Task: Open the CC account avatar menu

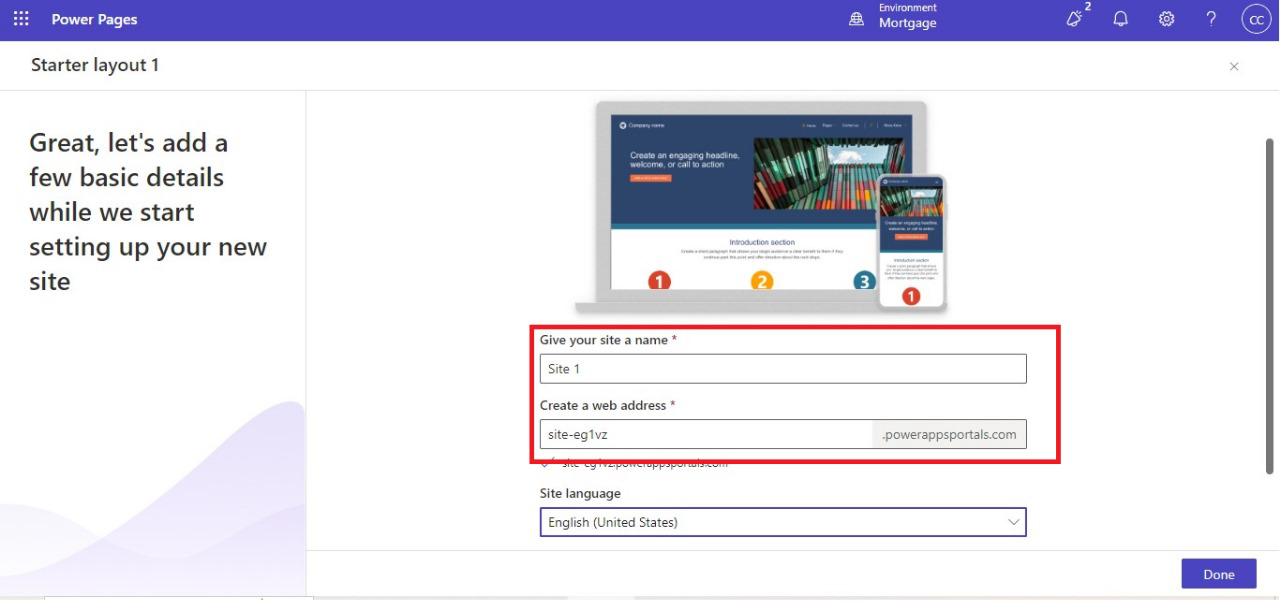Action: [x=1256, y=19]
